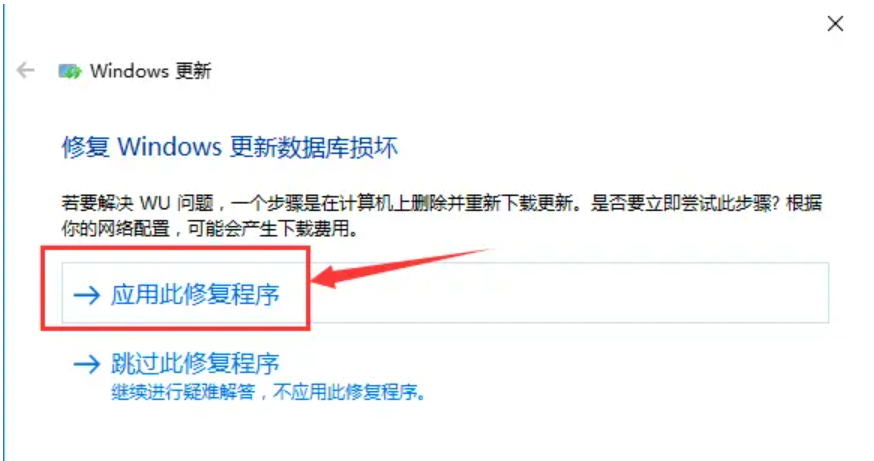Click the 修复 Windows 更新数据库损坏 heading
Viewport: 874px width, 461px height.
(230, 147)
